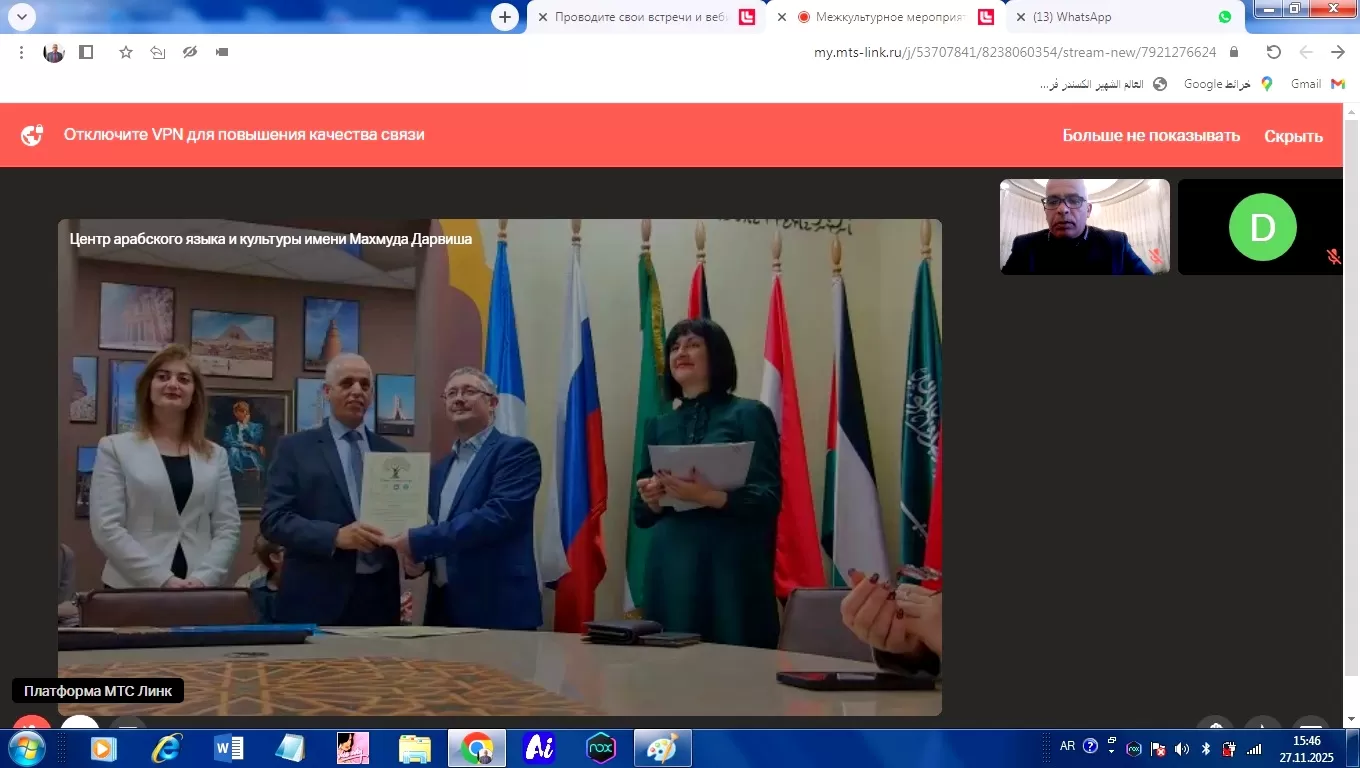Click the lock site info icon
This screenshot has width=1360, height=768.
tap(1234, 52)
